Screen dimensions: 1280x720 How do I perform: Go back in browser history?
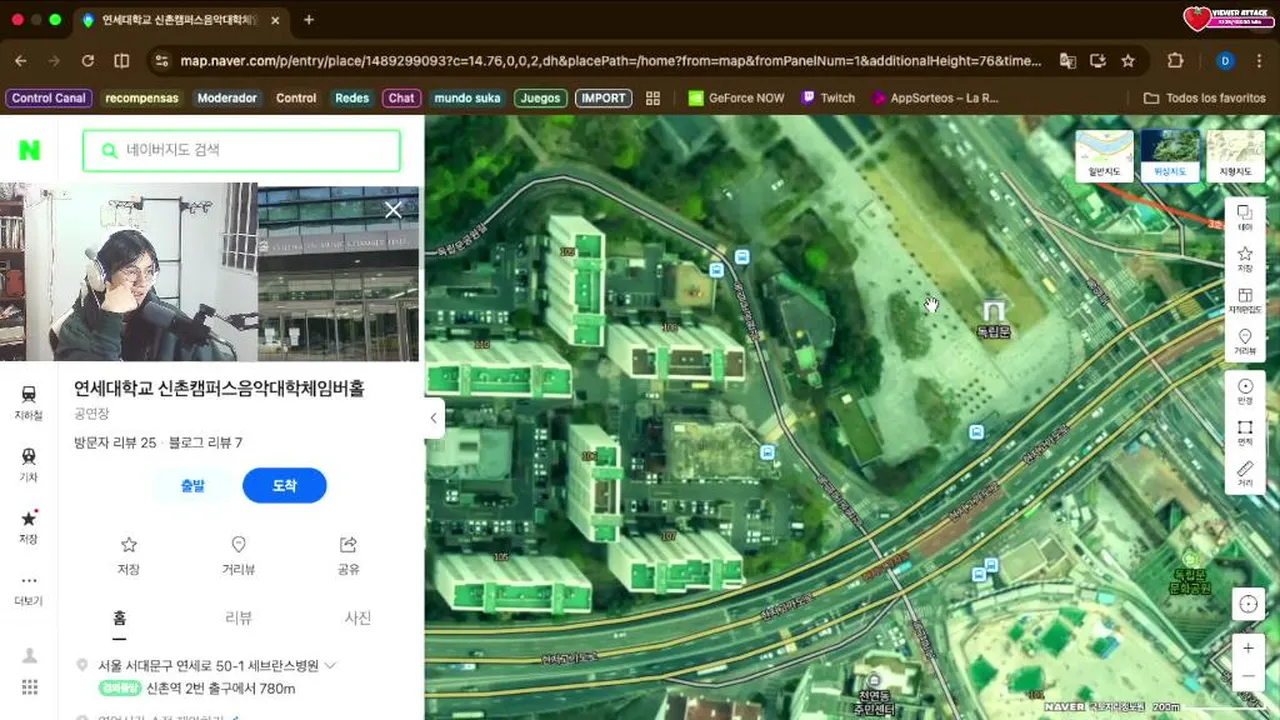point(21,61)
